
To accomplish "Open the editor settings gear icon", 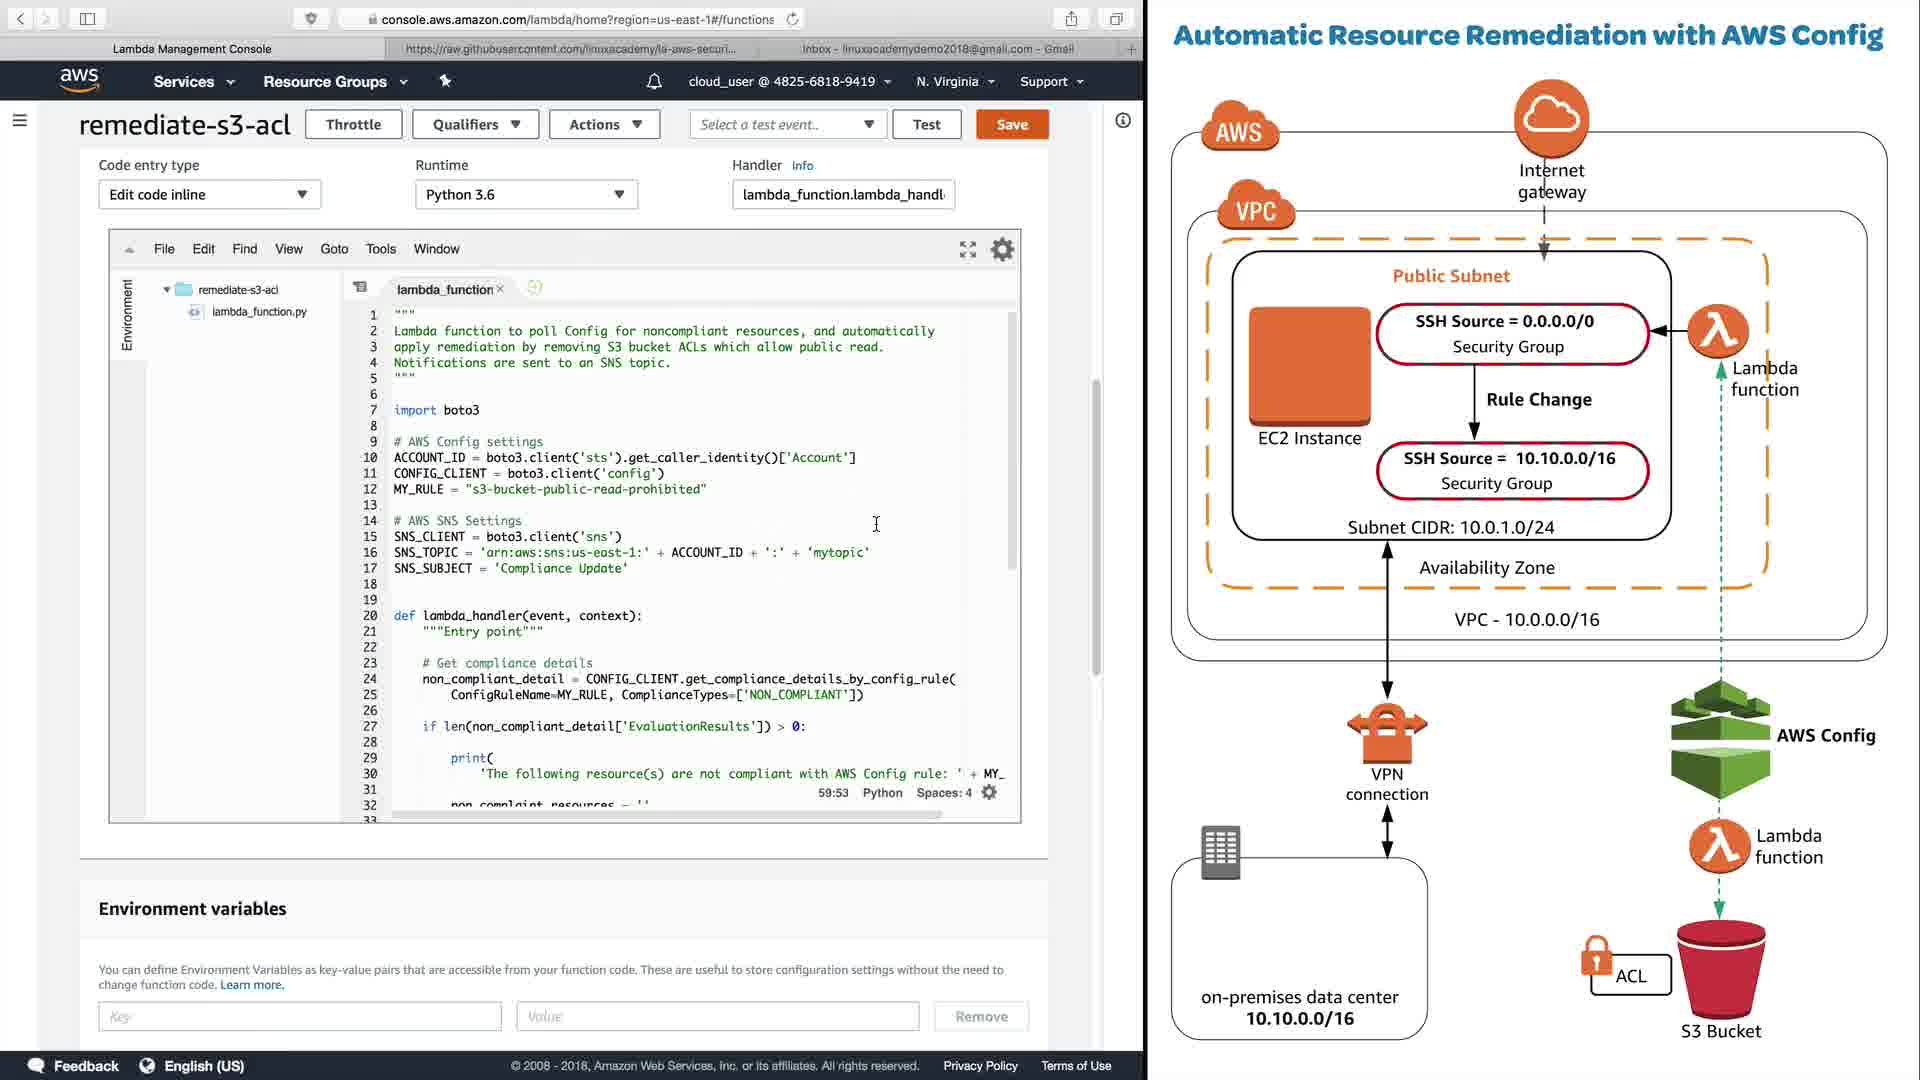I will (1002, 250).
